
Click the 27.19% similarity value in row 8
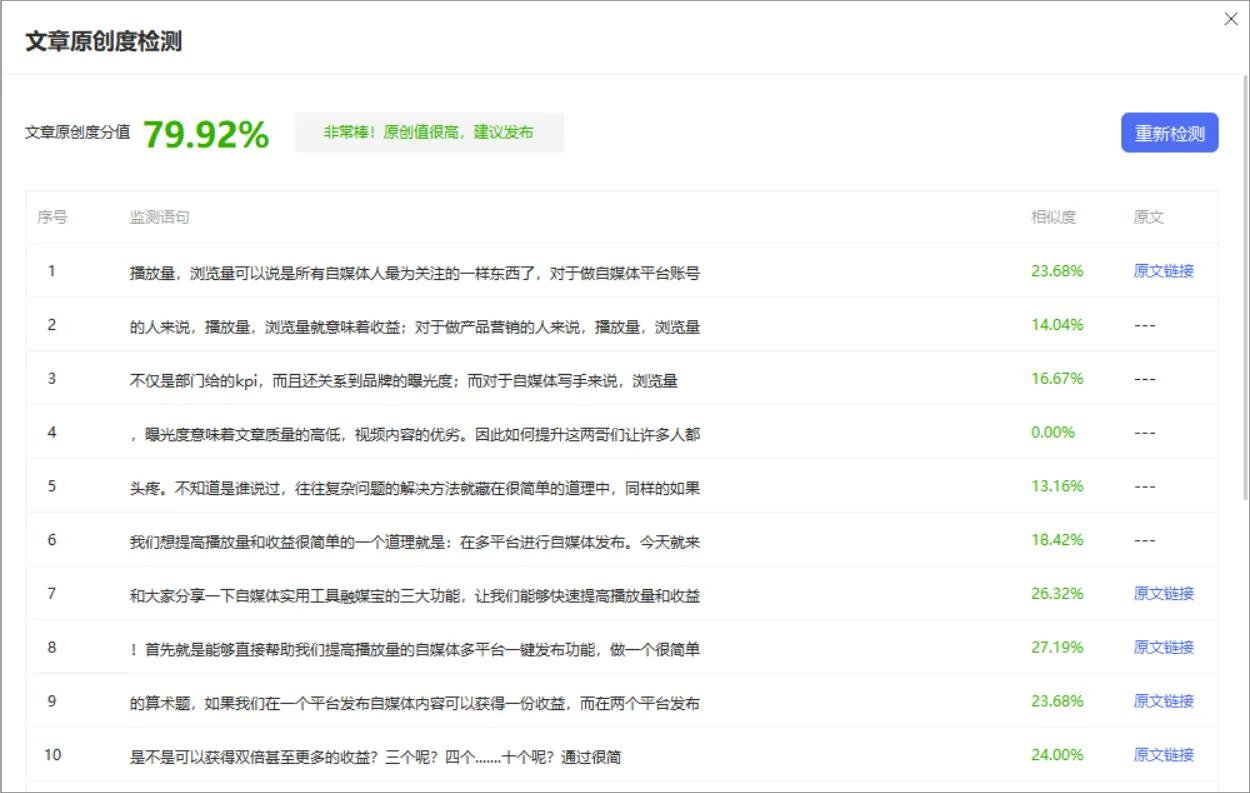[1058, 647]
